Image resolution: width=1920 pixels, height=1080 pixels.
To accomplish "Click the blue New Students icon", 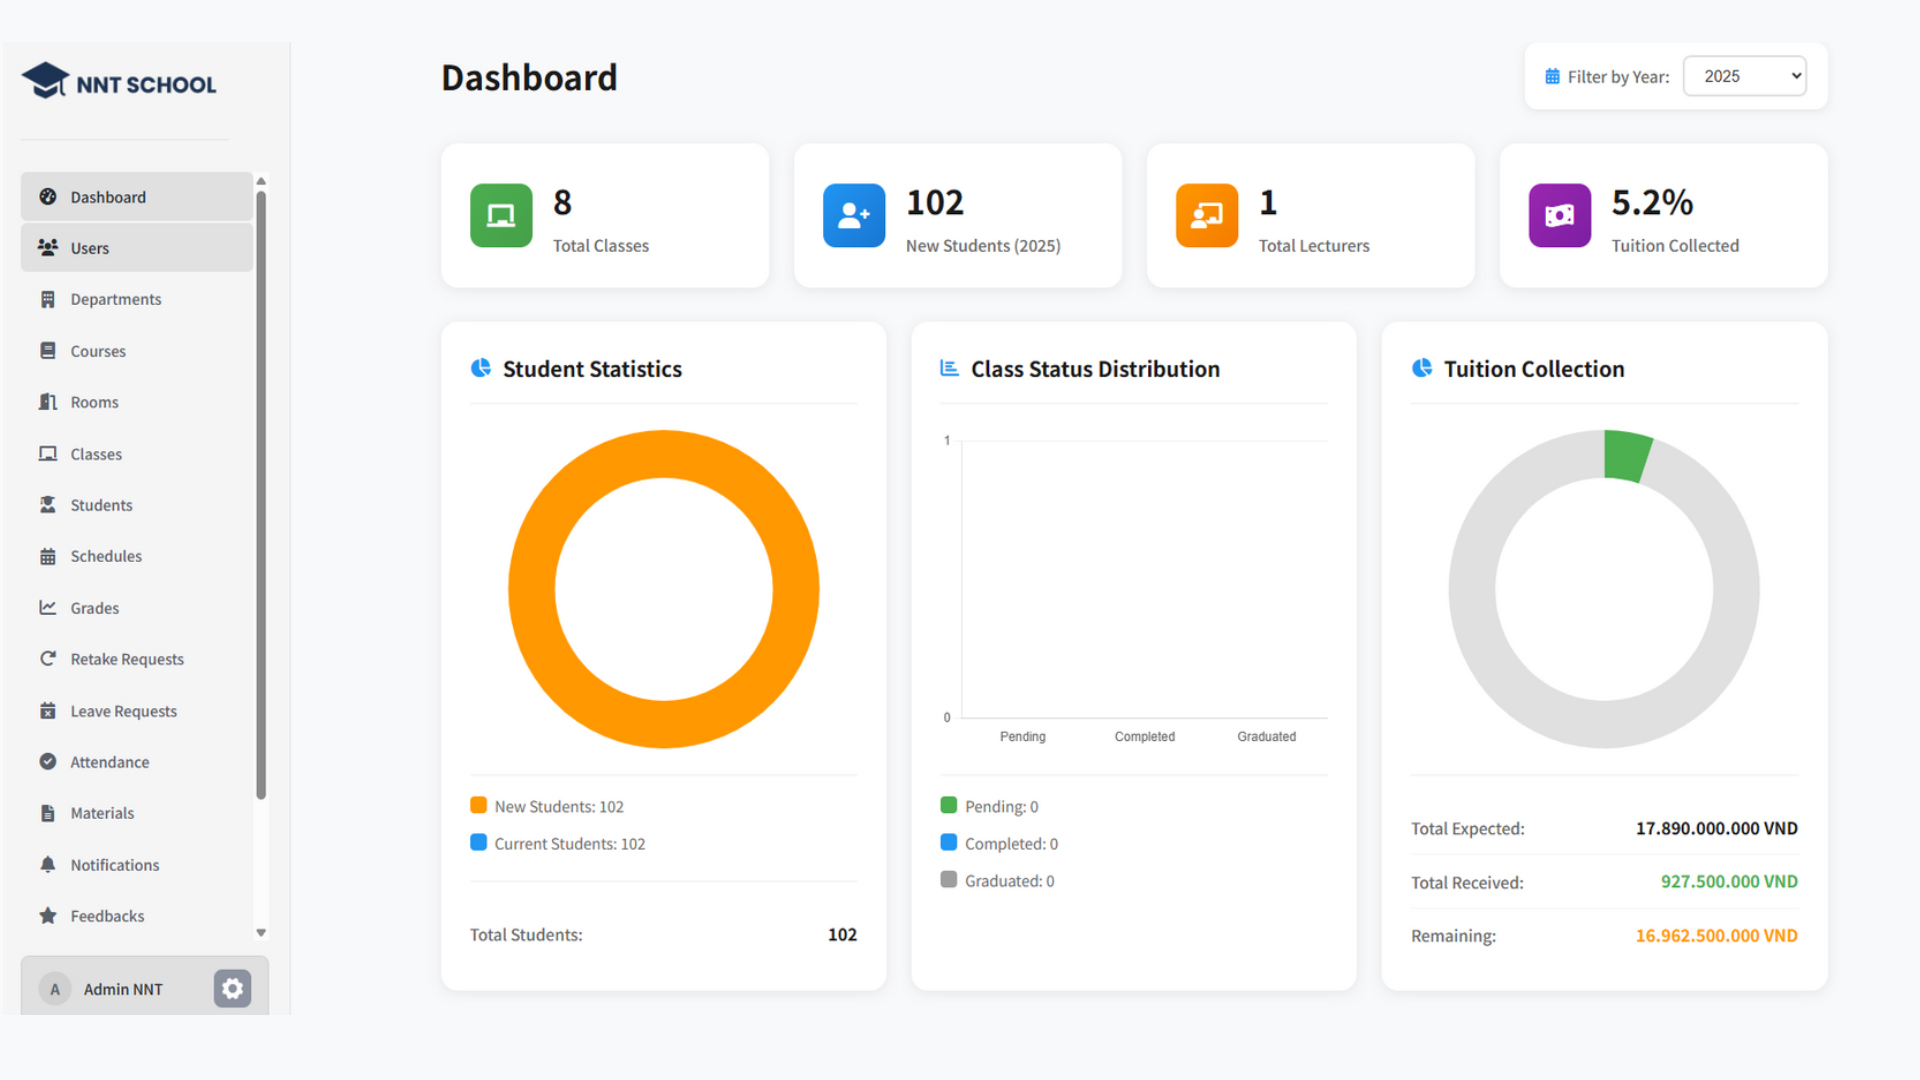I will pos(854,215).
